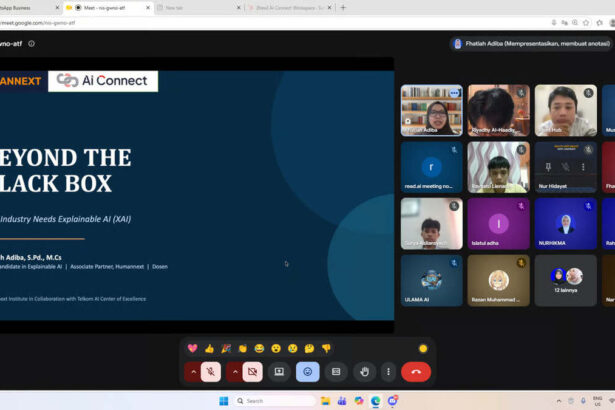Open the Copilot taskbar icon
This screenshot has height=410, width=615.
coord(358,401)
